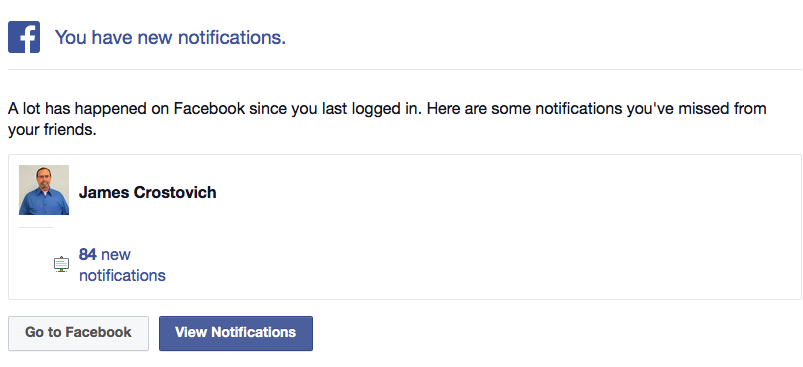Open the '84 new notifications' link
Viewport: 803px width, 367px height.
[122, 265]
